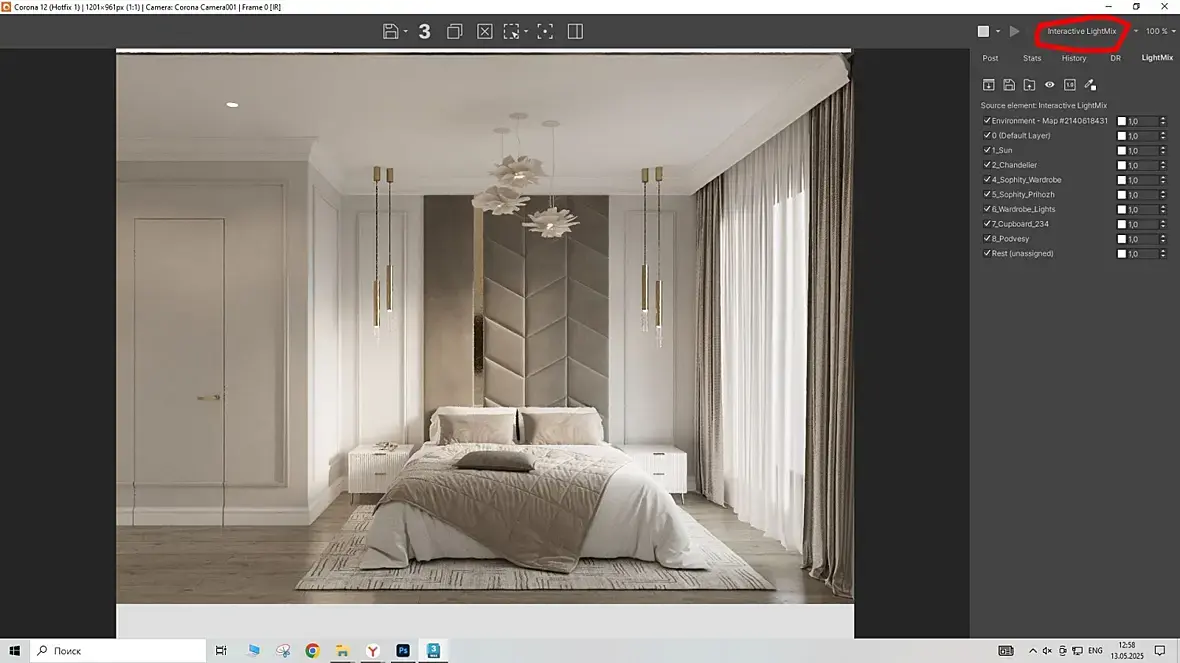Click the pick focus point icon
This screenshot has width=1180, height=663.
point(545,32)
